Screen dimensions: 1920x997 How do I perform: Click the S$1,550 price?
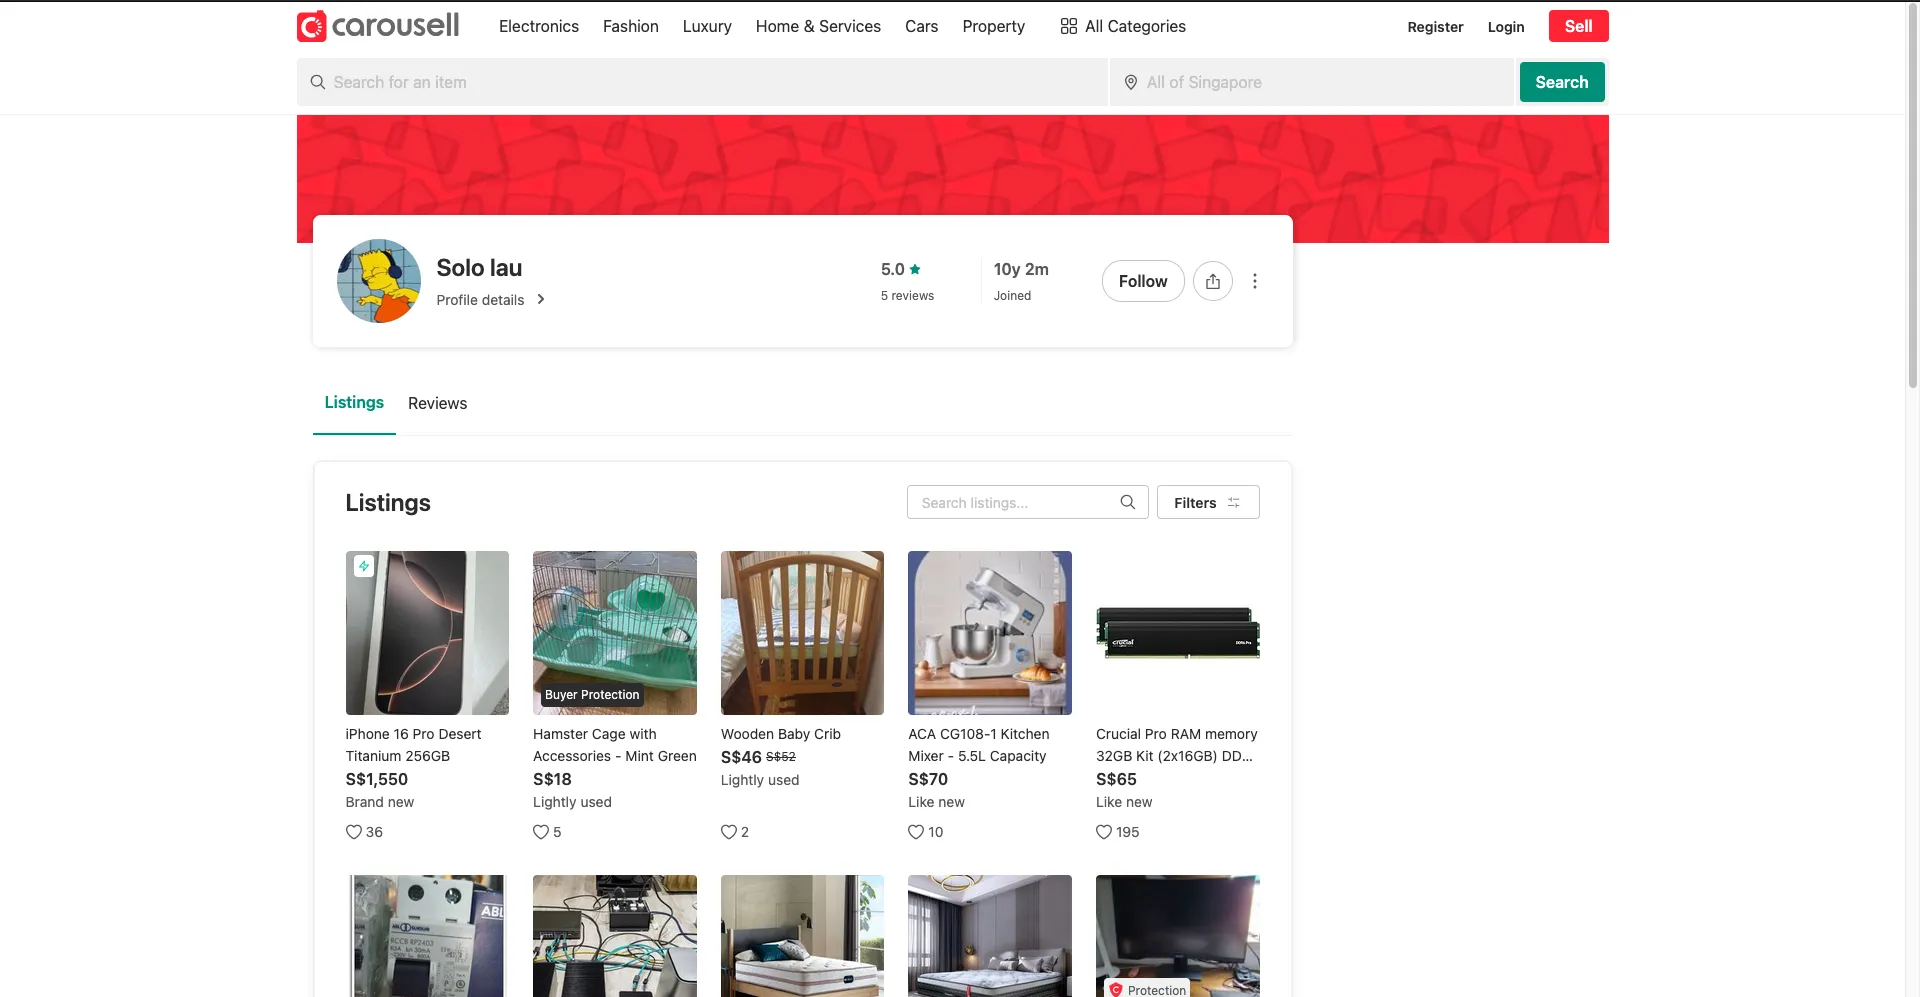(377, 779)
